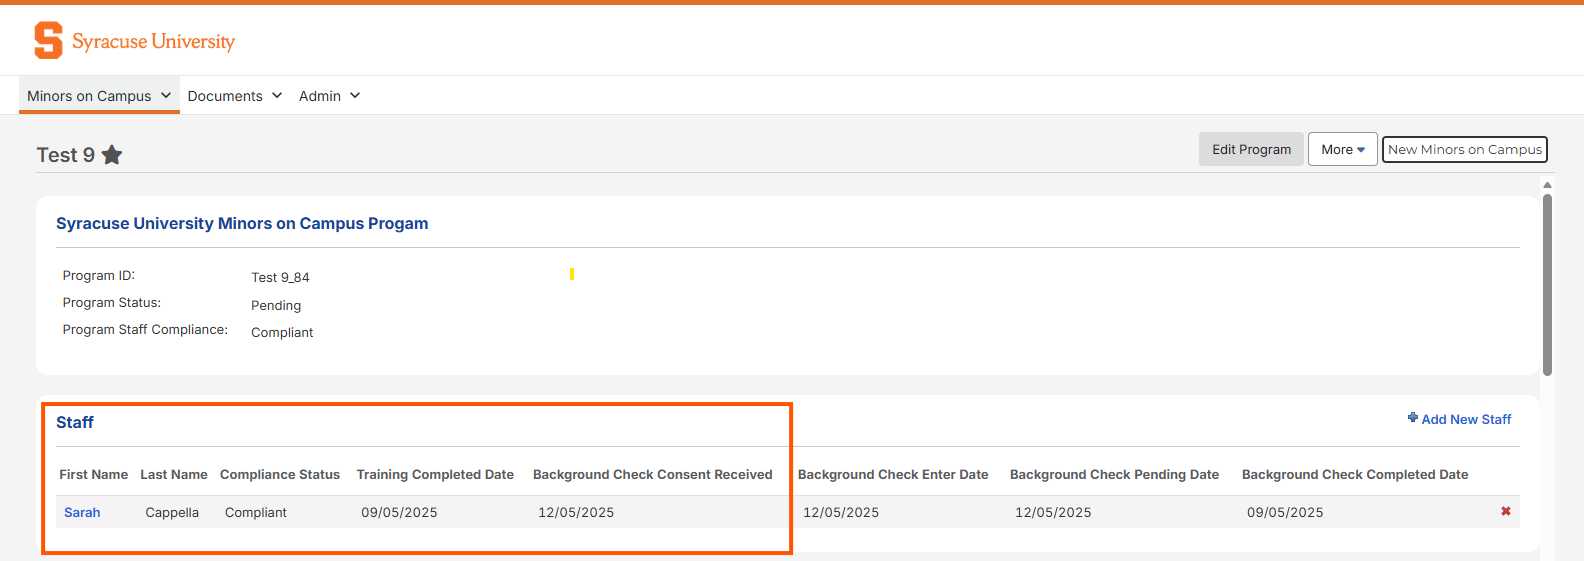The image size is (1584, 561).
Task: Click the New Minors on Campus button
Action: tap(1464, 150)
